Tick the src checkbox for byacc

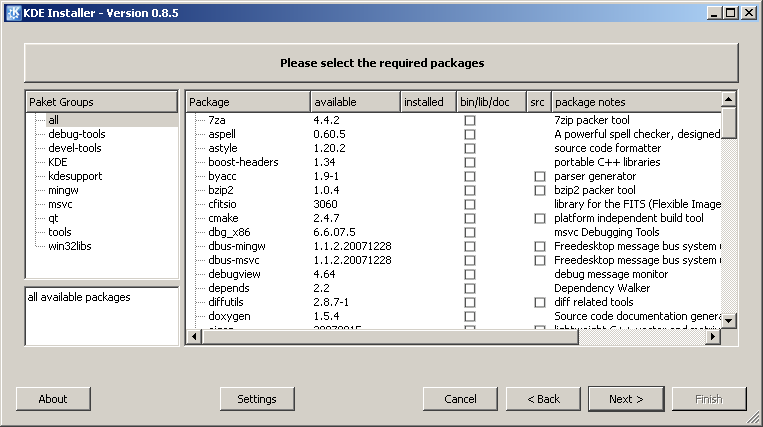coord(540,177)
